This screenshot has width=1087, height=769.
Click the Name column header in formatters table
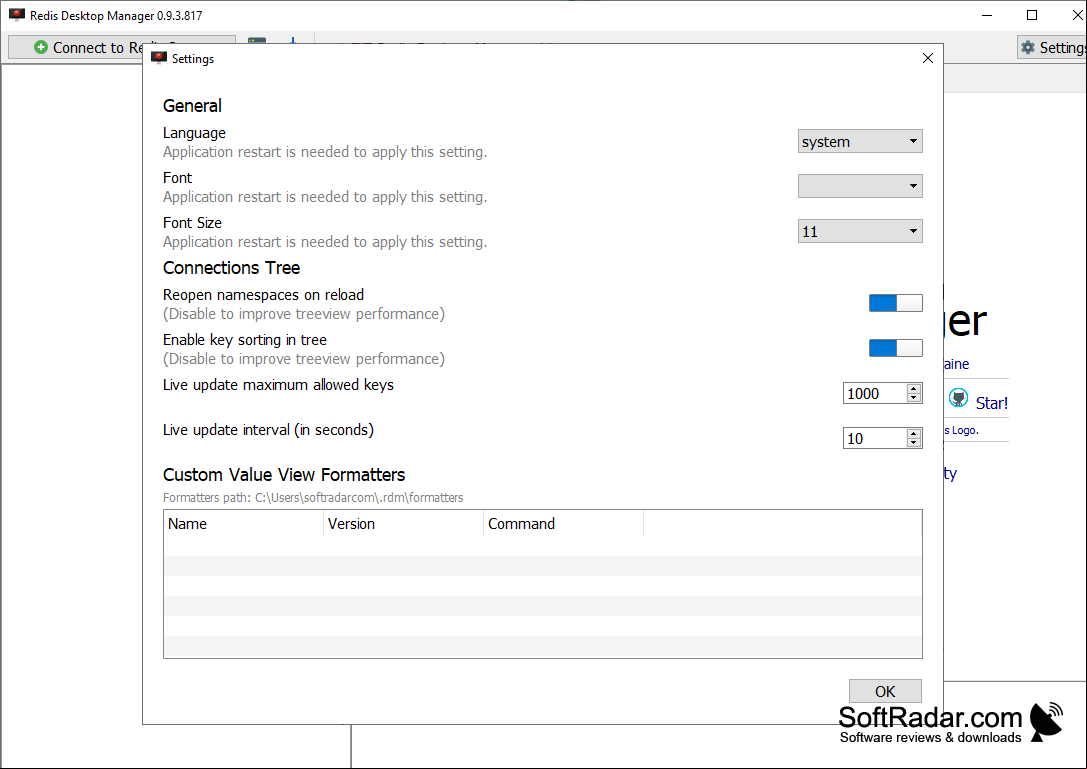coord(243,524)
